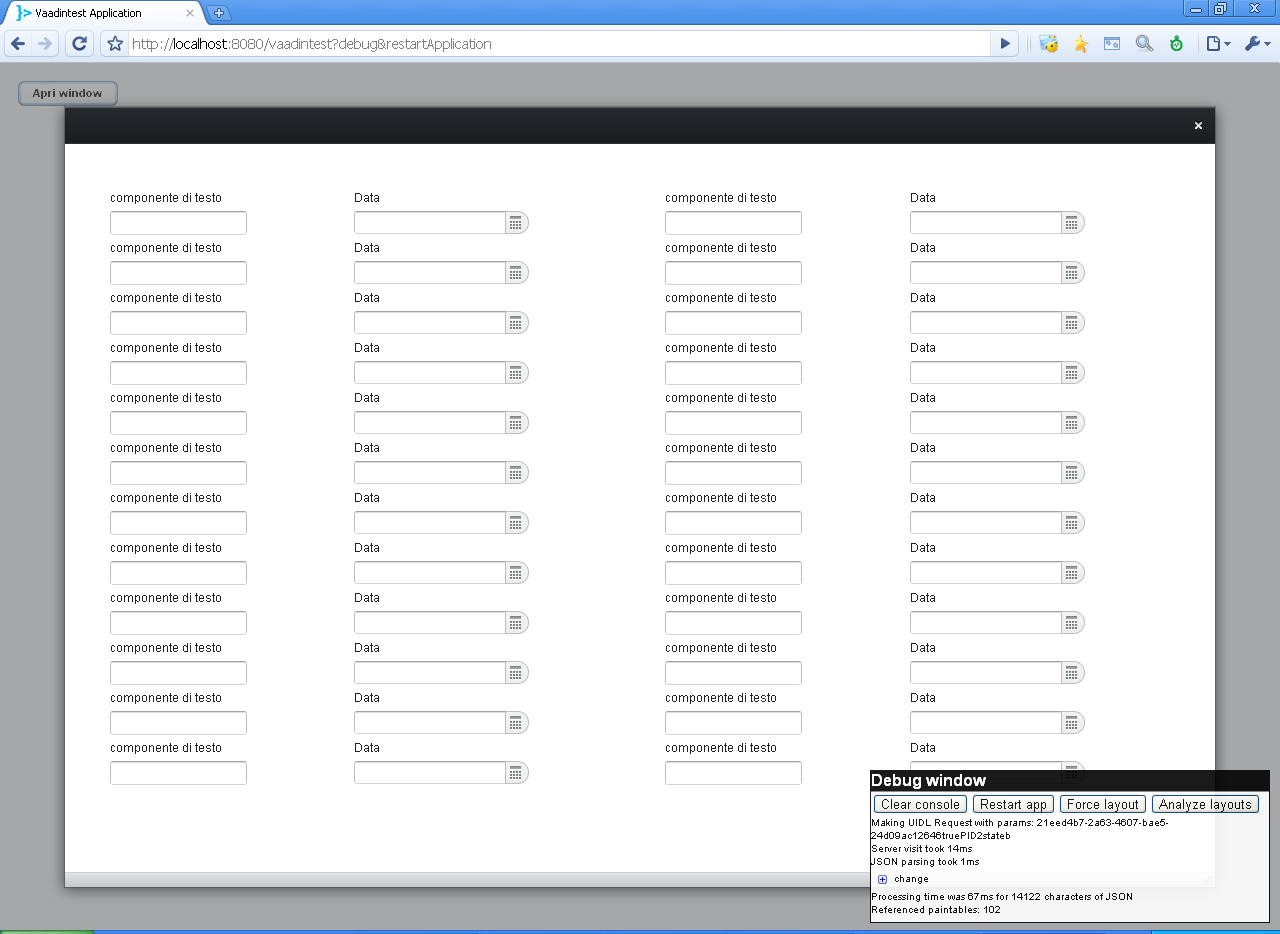The image size is (1280, 934).
Task: Open calendar for first left-column Data field
Action: click(x=516, y=223)
